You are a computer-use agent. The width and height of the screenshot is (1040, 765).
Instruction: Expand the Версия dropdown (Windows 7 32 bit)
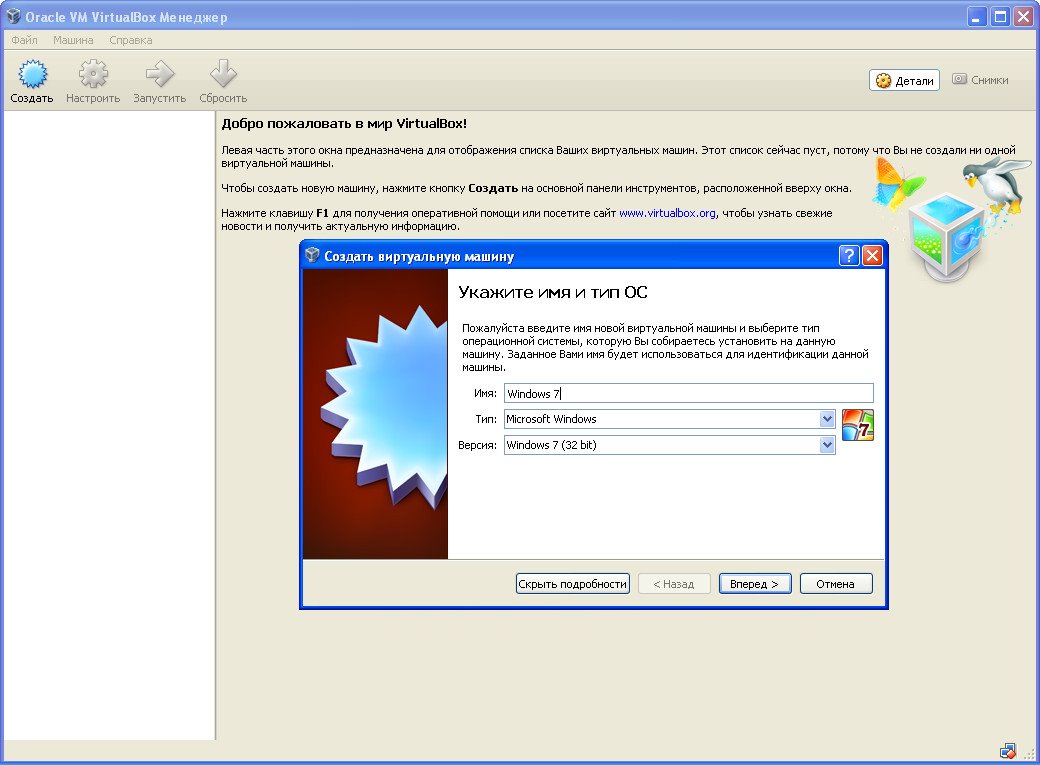827,445
